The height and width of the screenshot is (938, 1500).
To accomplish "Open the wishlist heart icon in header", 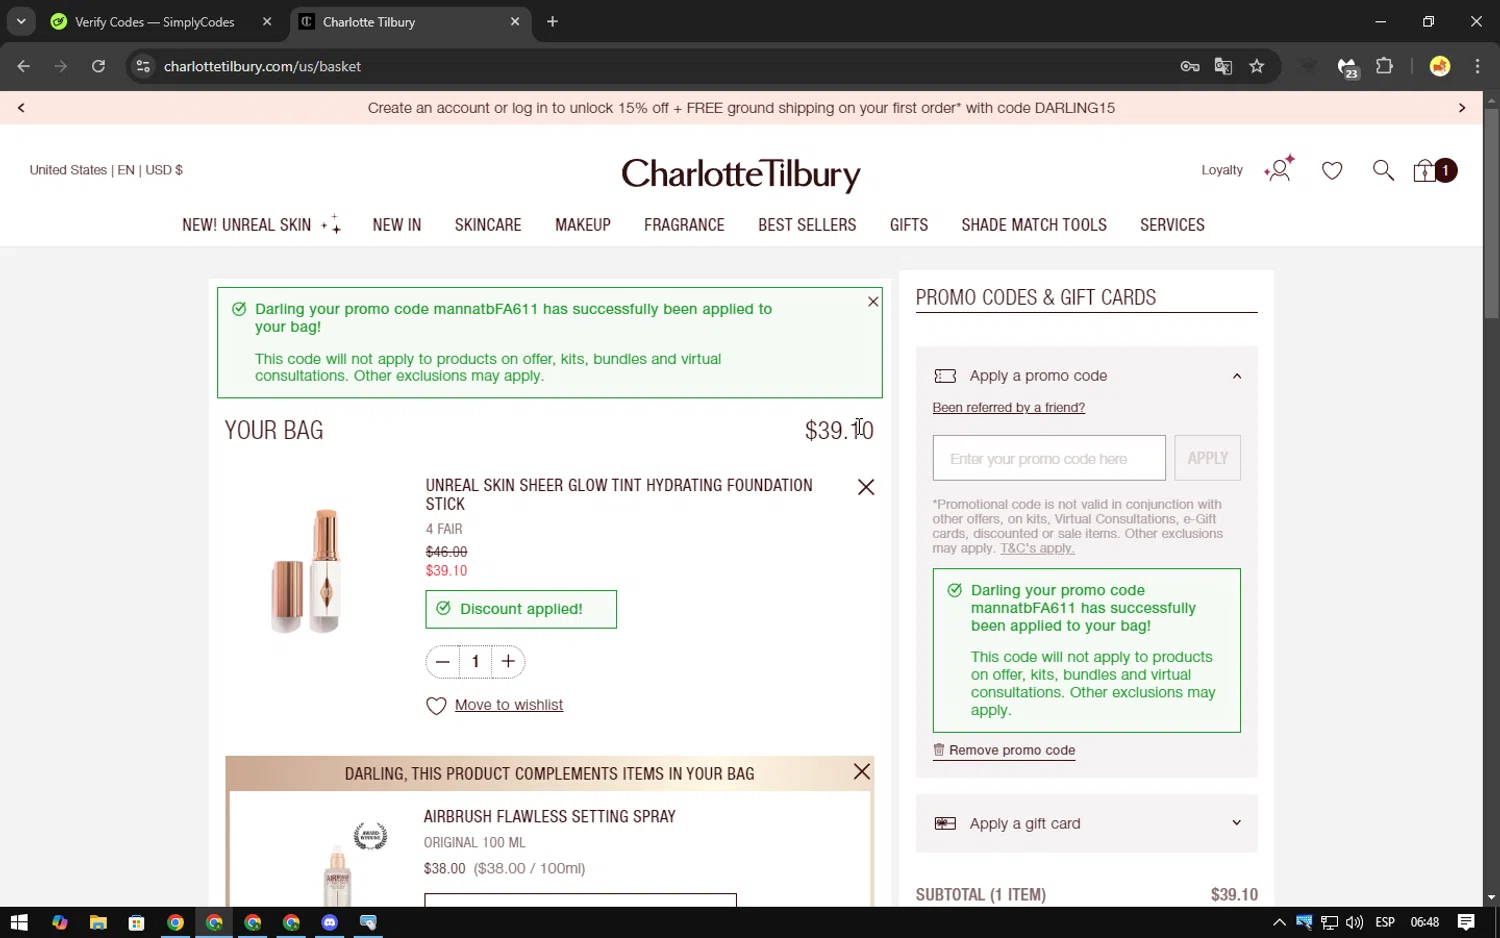I will click(x=1332, y=171).
